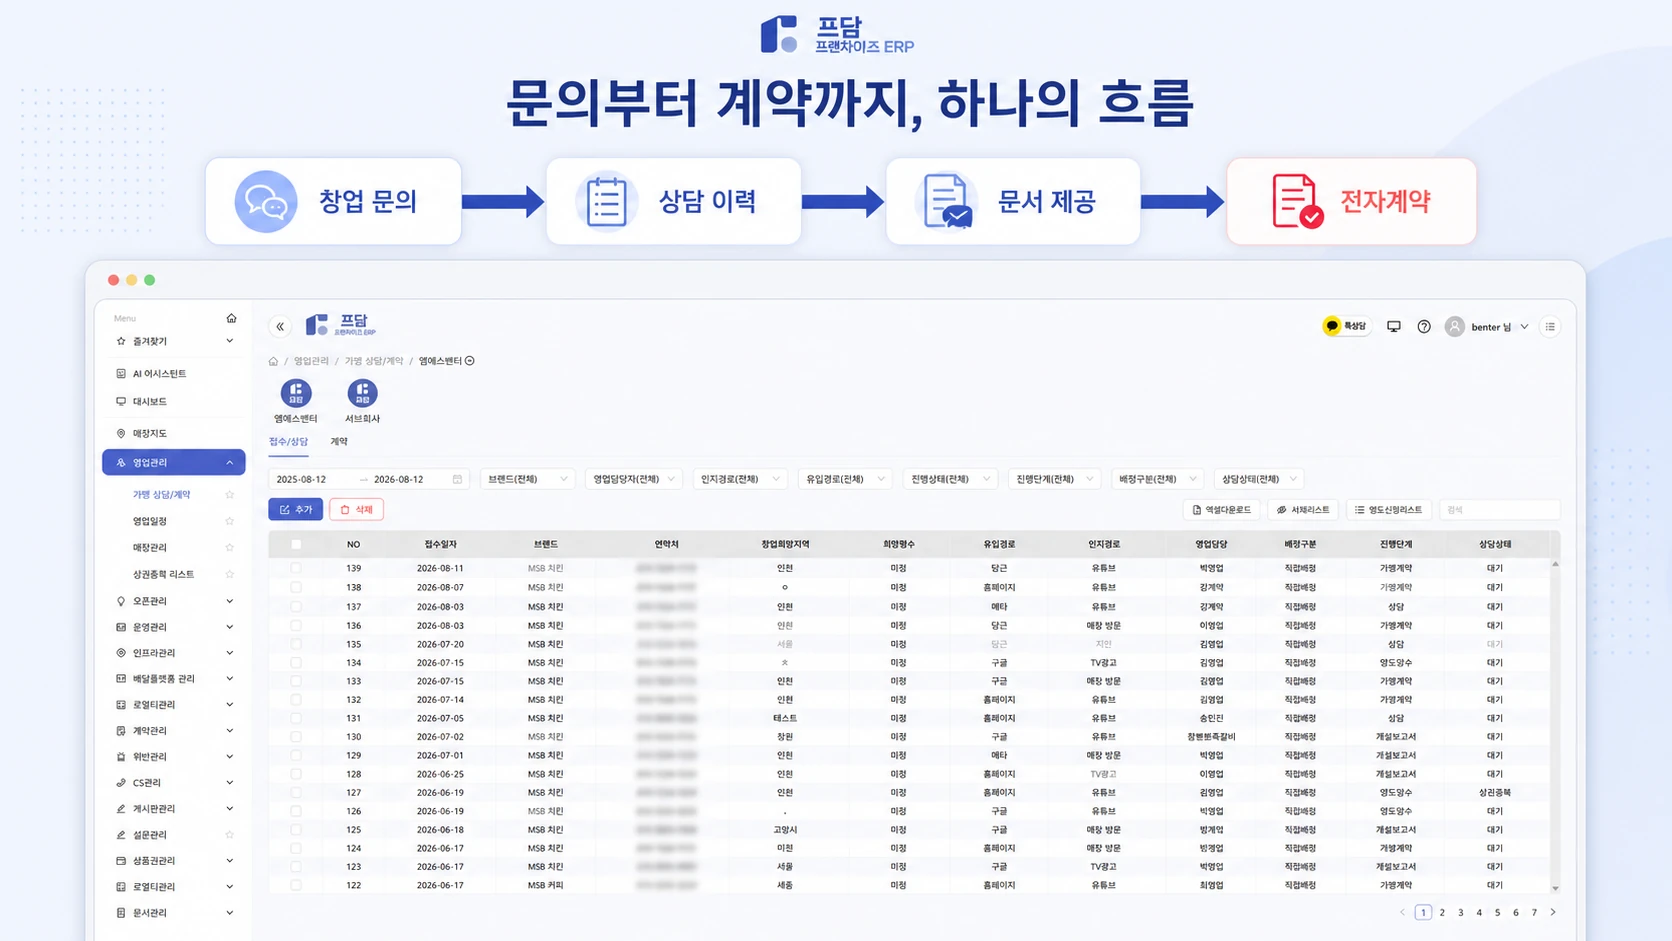
Task: Go to next page with right arrow
Action: click(x=1553, y=912)
